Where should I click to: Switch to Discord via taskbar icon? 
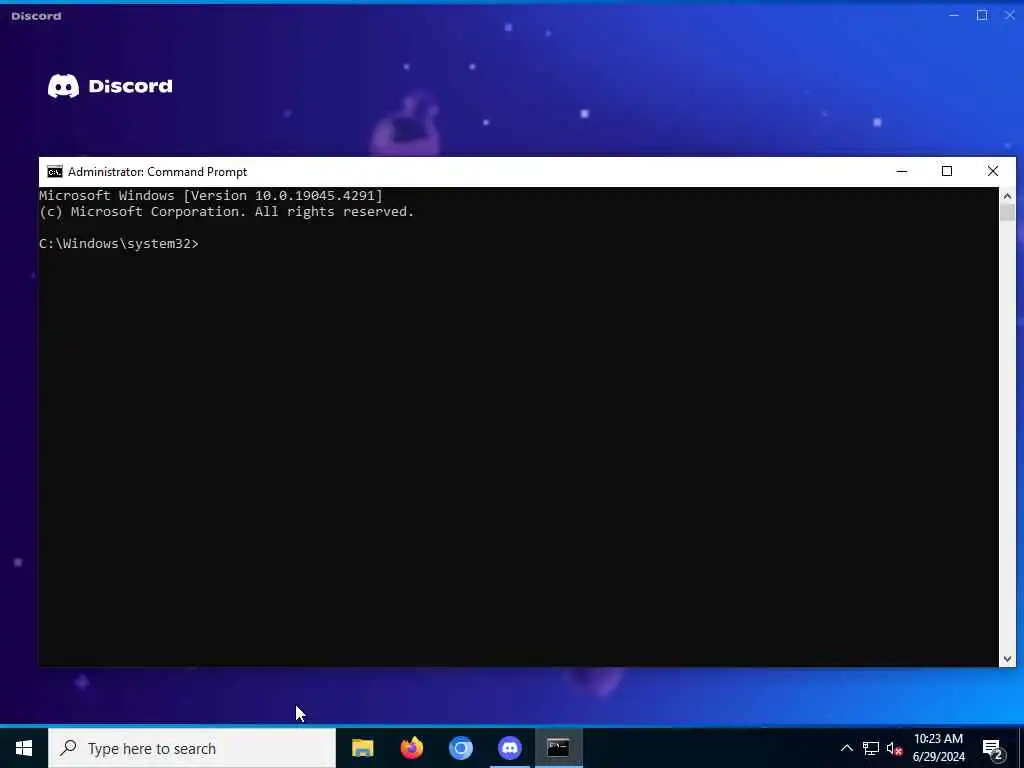coord(509,748)
